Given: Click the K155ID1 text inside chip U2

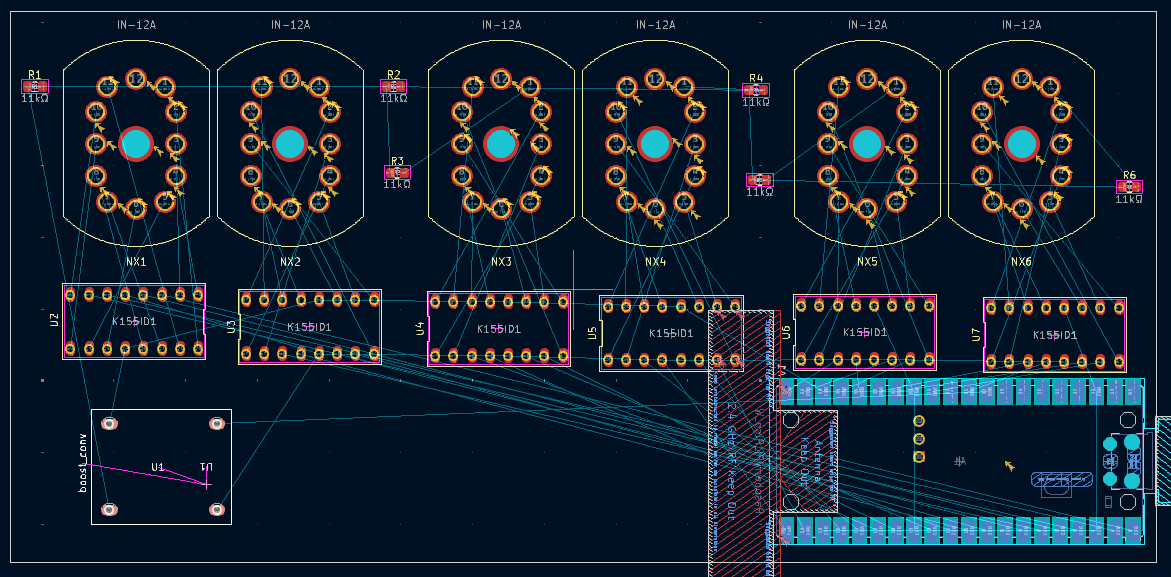Looking at the screenshot, I should pos(134,322).
